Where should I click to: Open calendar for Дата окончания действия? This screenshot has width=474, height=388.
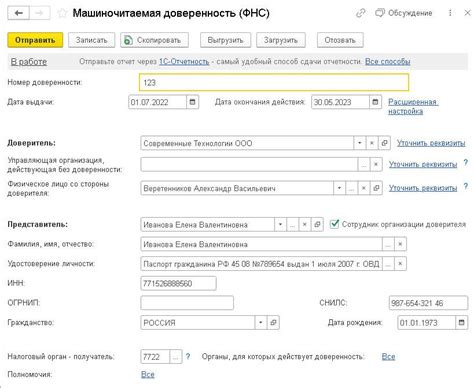[x=375, y=102]
